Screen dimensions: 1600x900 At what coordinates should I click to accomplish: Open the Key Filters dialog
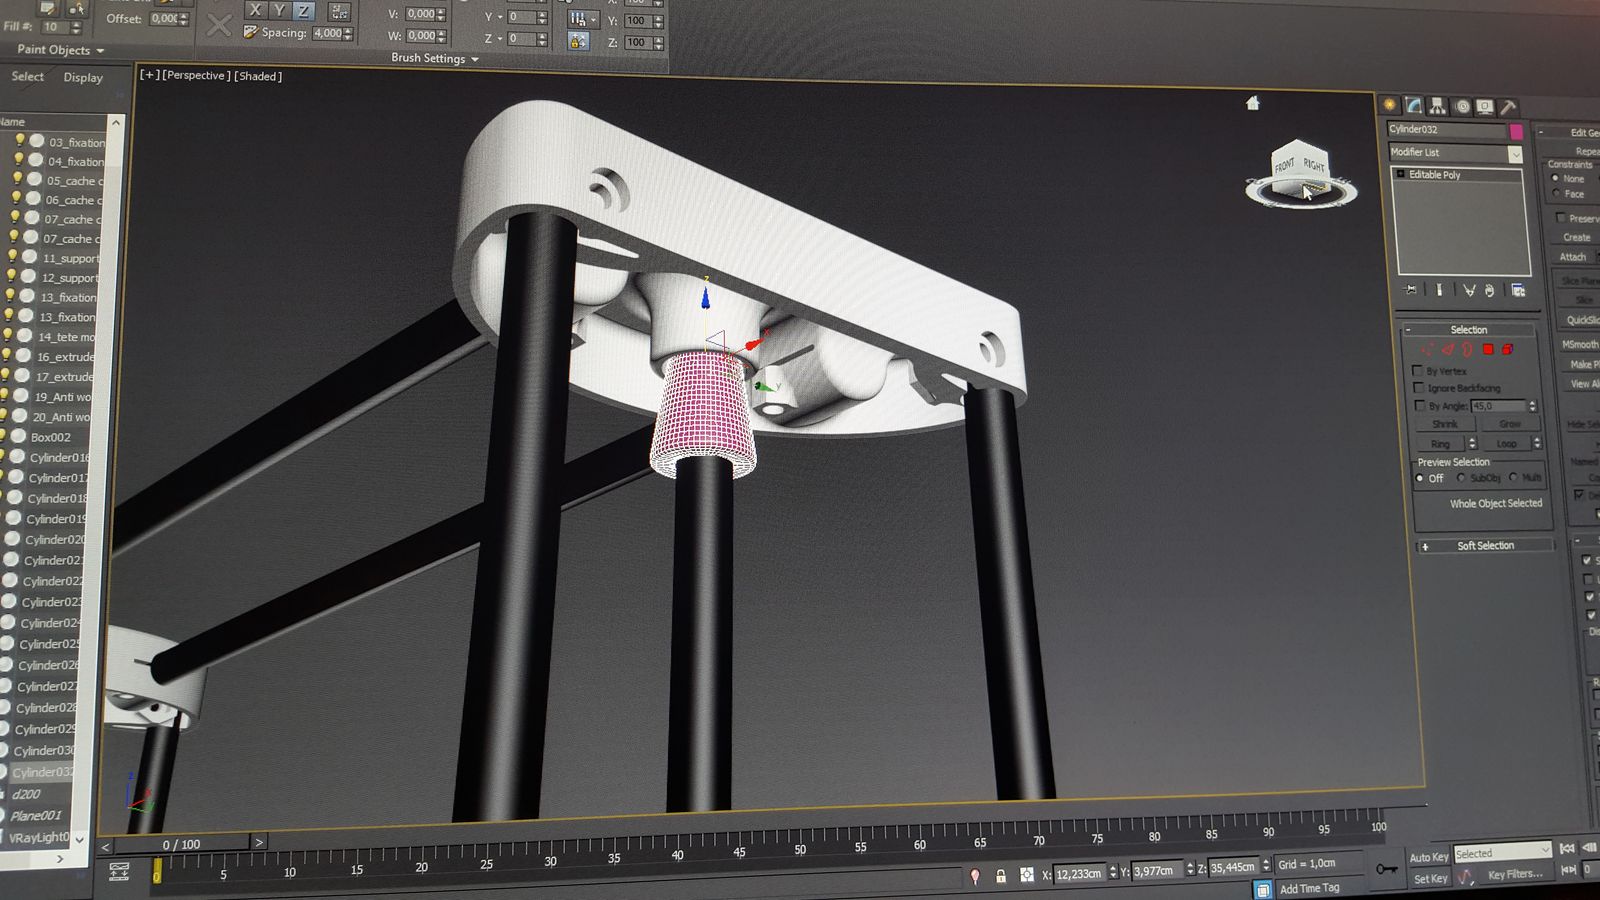point(1515,874)
